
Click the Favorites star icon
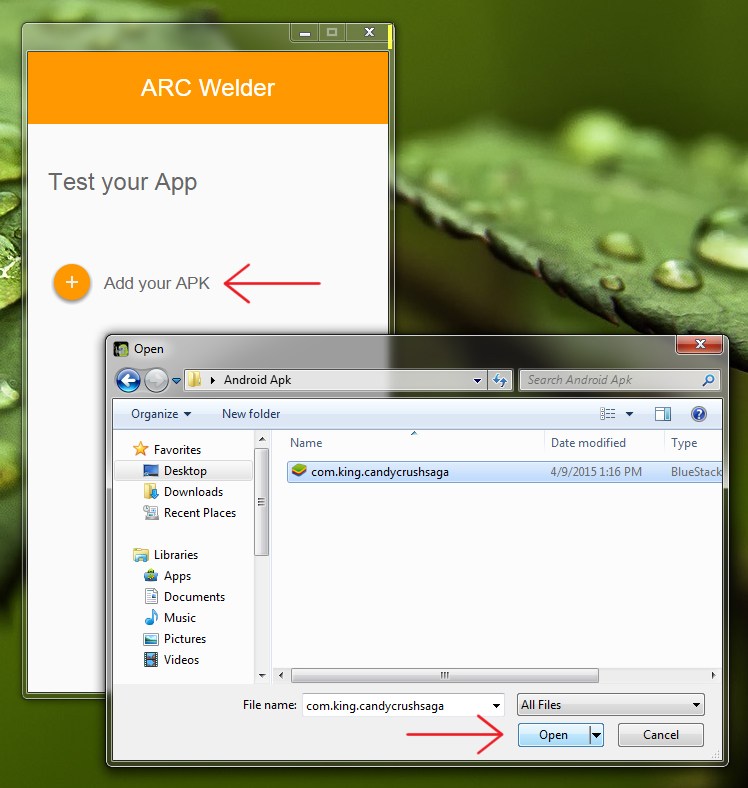(141, 449)
